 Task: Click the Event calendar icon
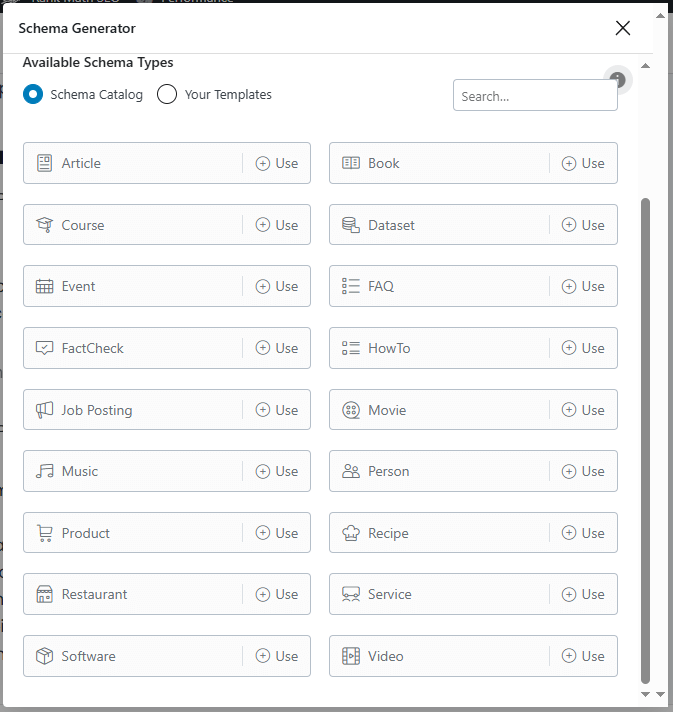point(44,286)
